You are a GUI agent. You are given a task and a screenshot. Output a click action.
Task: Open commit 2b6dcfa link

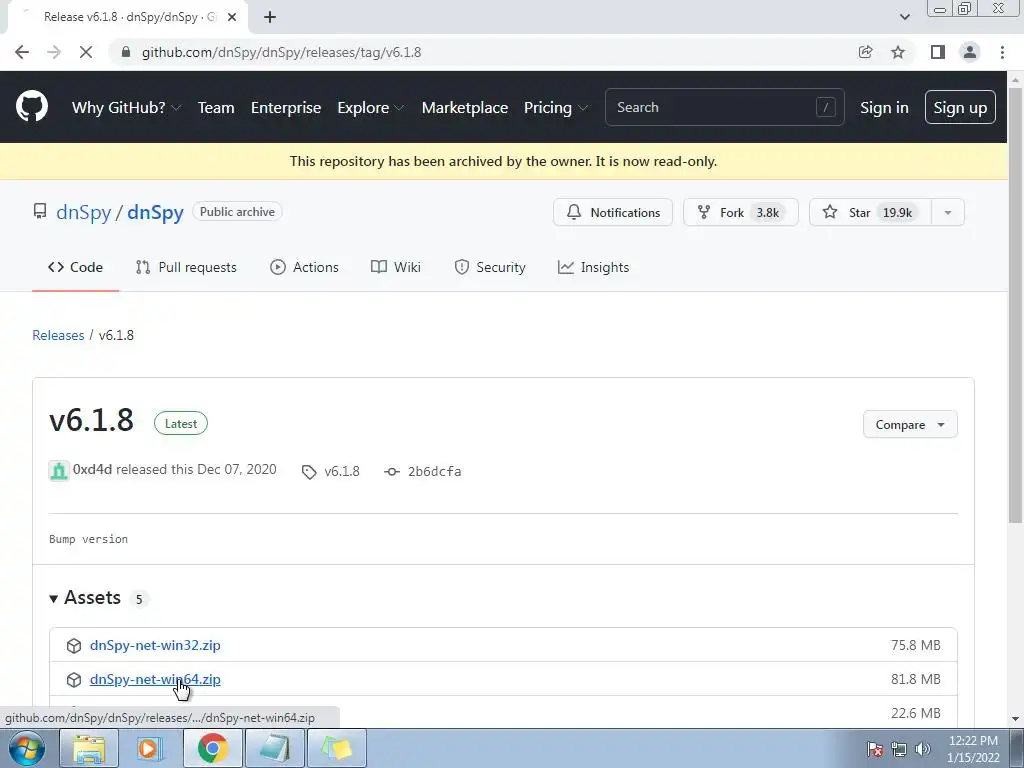click(434, 472)
